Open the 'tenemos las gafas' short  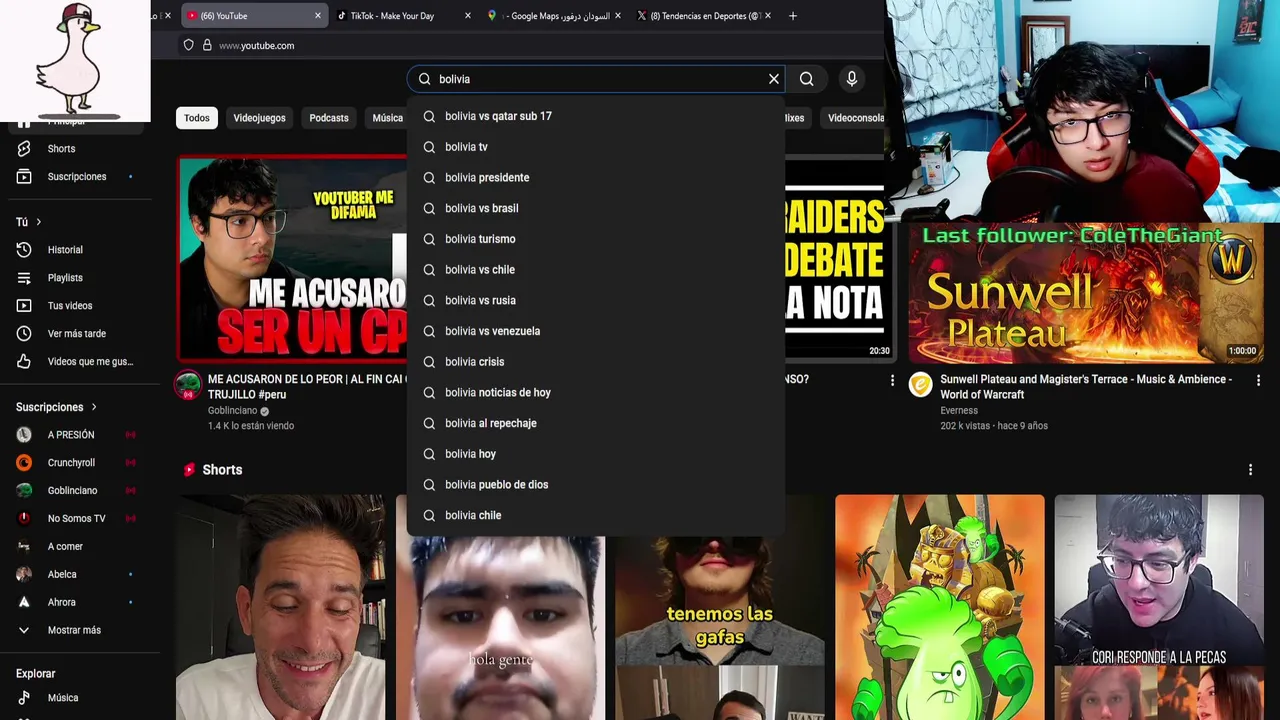[x=720, y=628]
